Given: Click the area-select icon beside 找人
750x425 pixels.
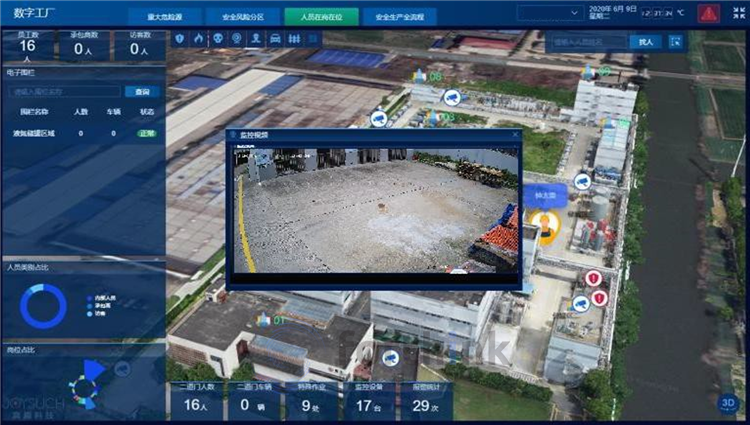Looking at the screenshot, I should (676, 42).
